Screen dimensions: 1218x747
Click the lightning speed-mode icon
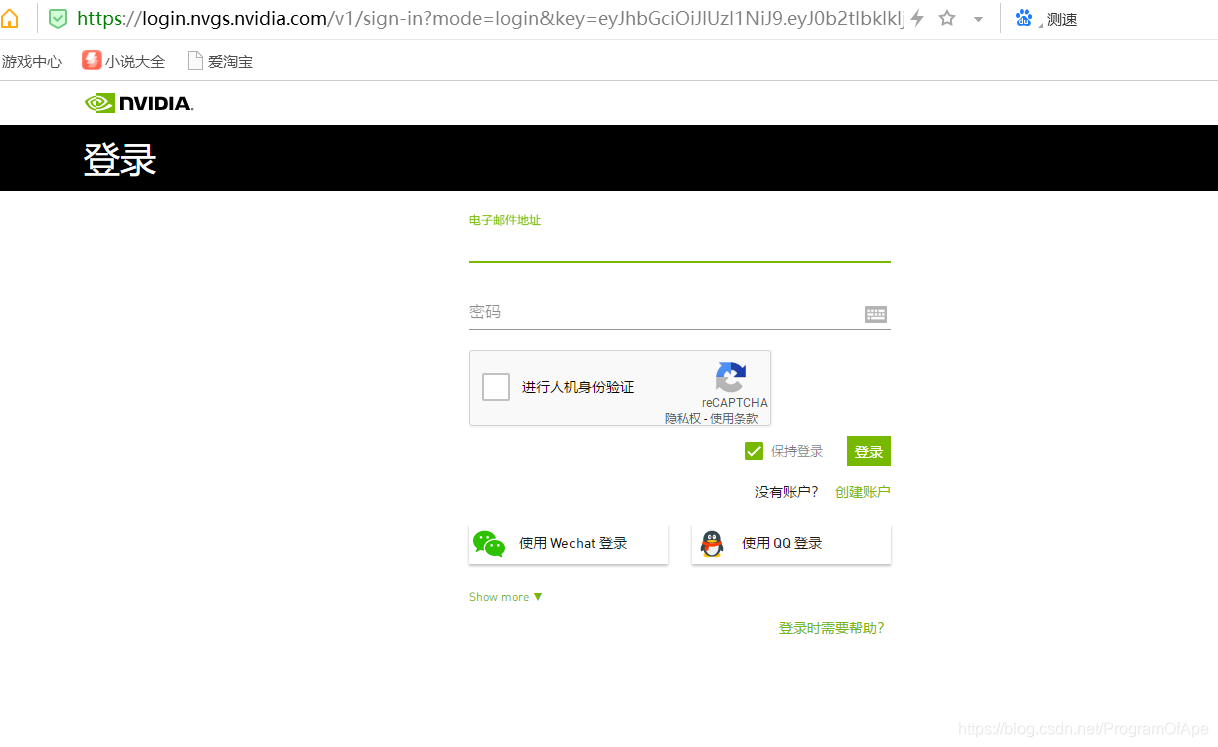917,18
